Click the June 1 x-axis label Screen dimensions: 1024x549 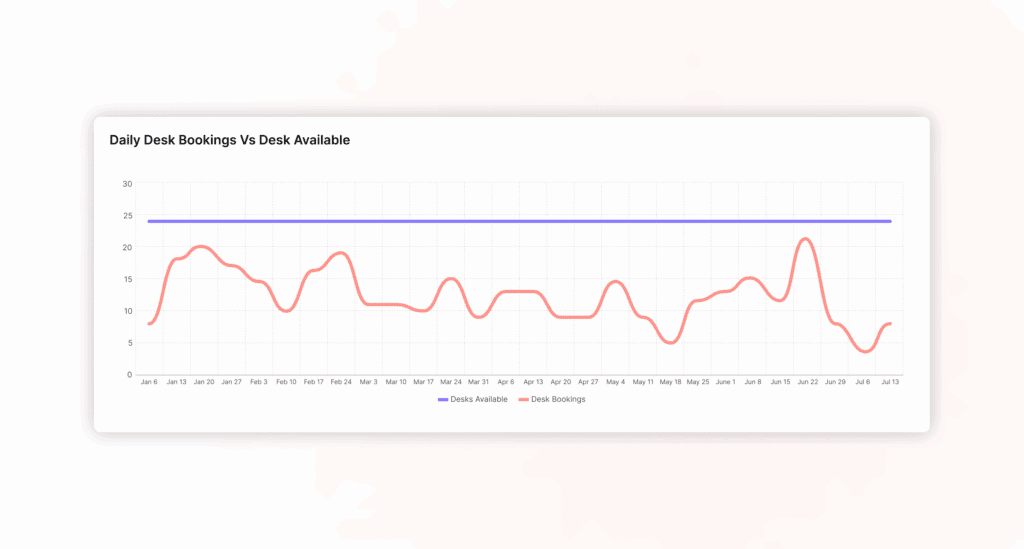(725, 382)
